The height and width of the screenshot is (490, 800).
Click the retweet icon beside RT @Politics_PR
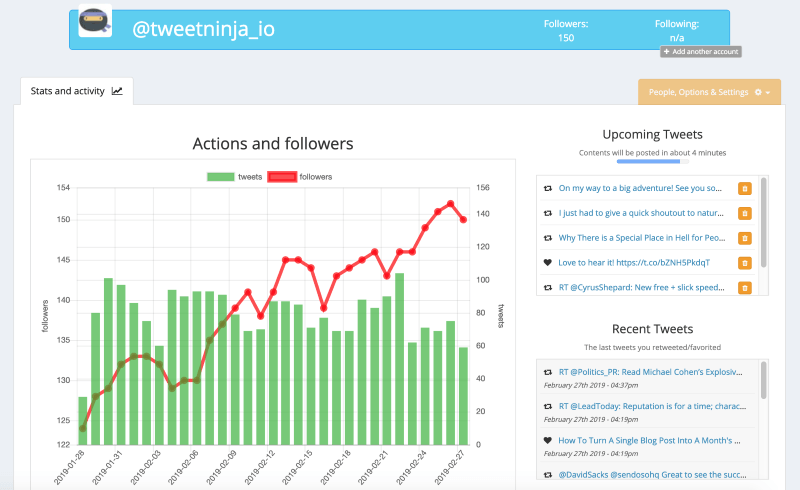pos(547,371)
